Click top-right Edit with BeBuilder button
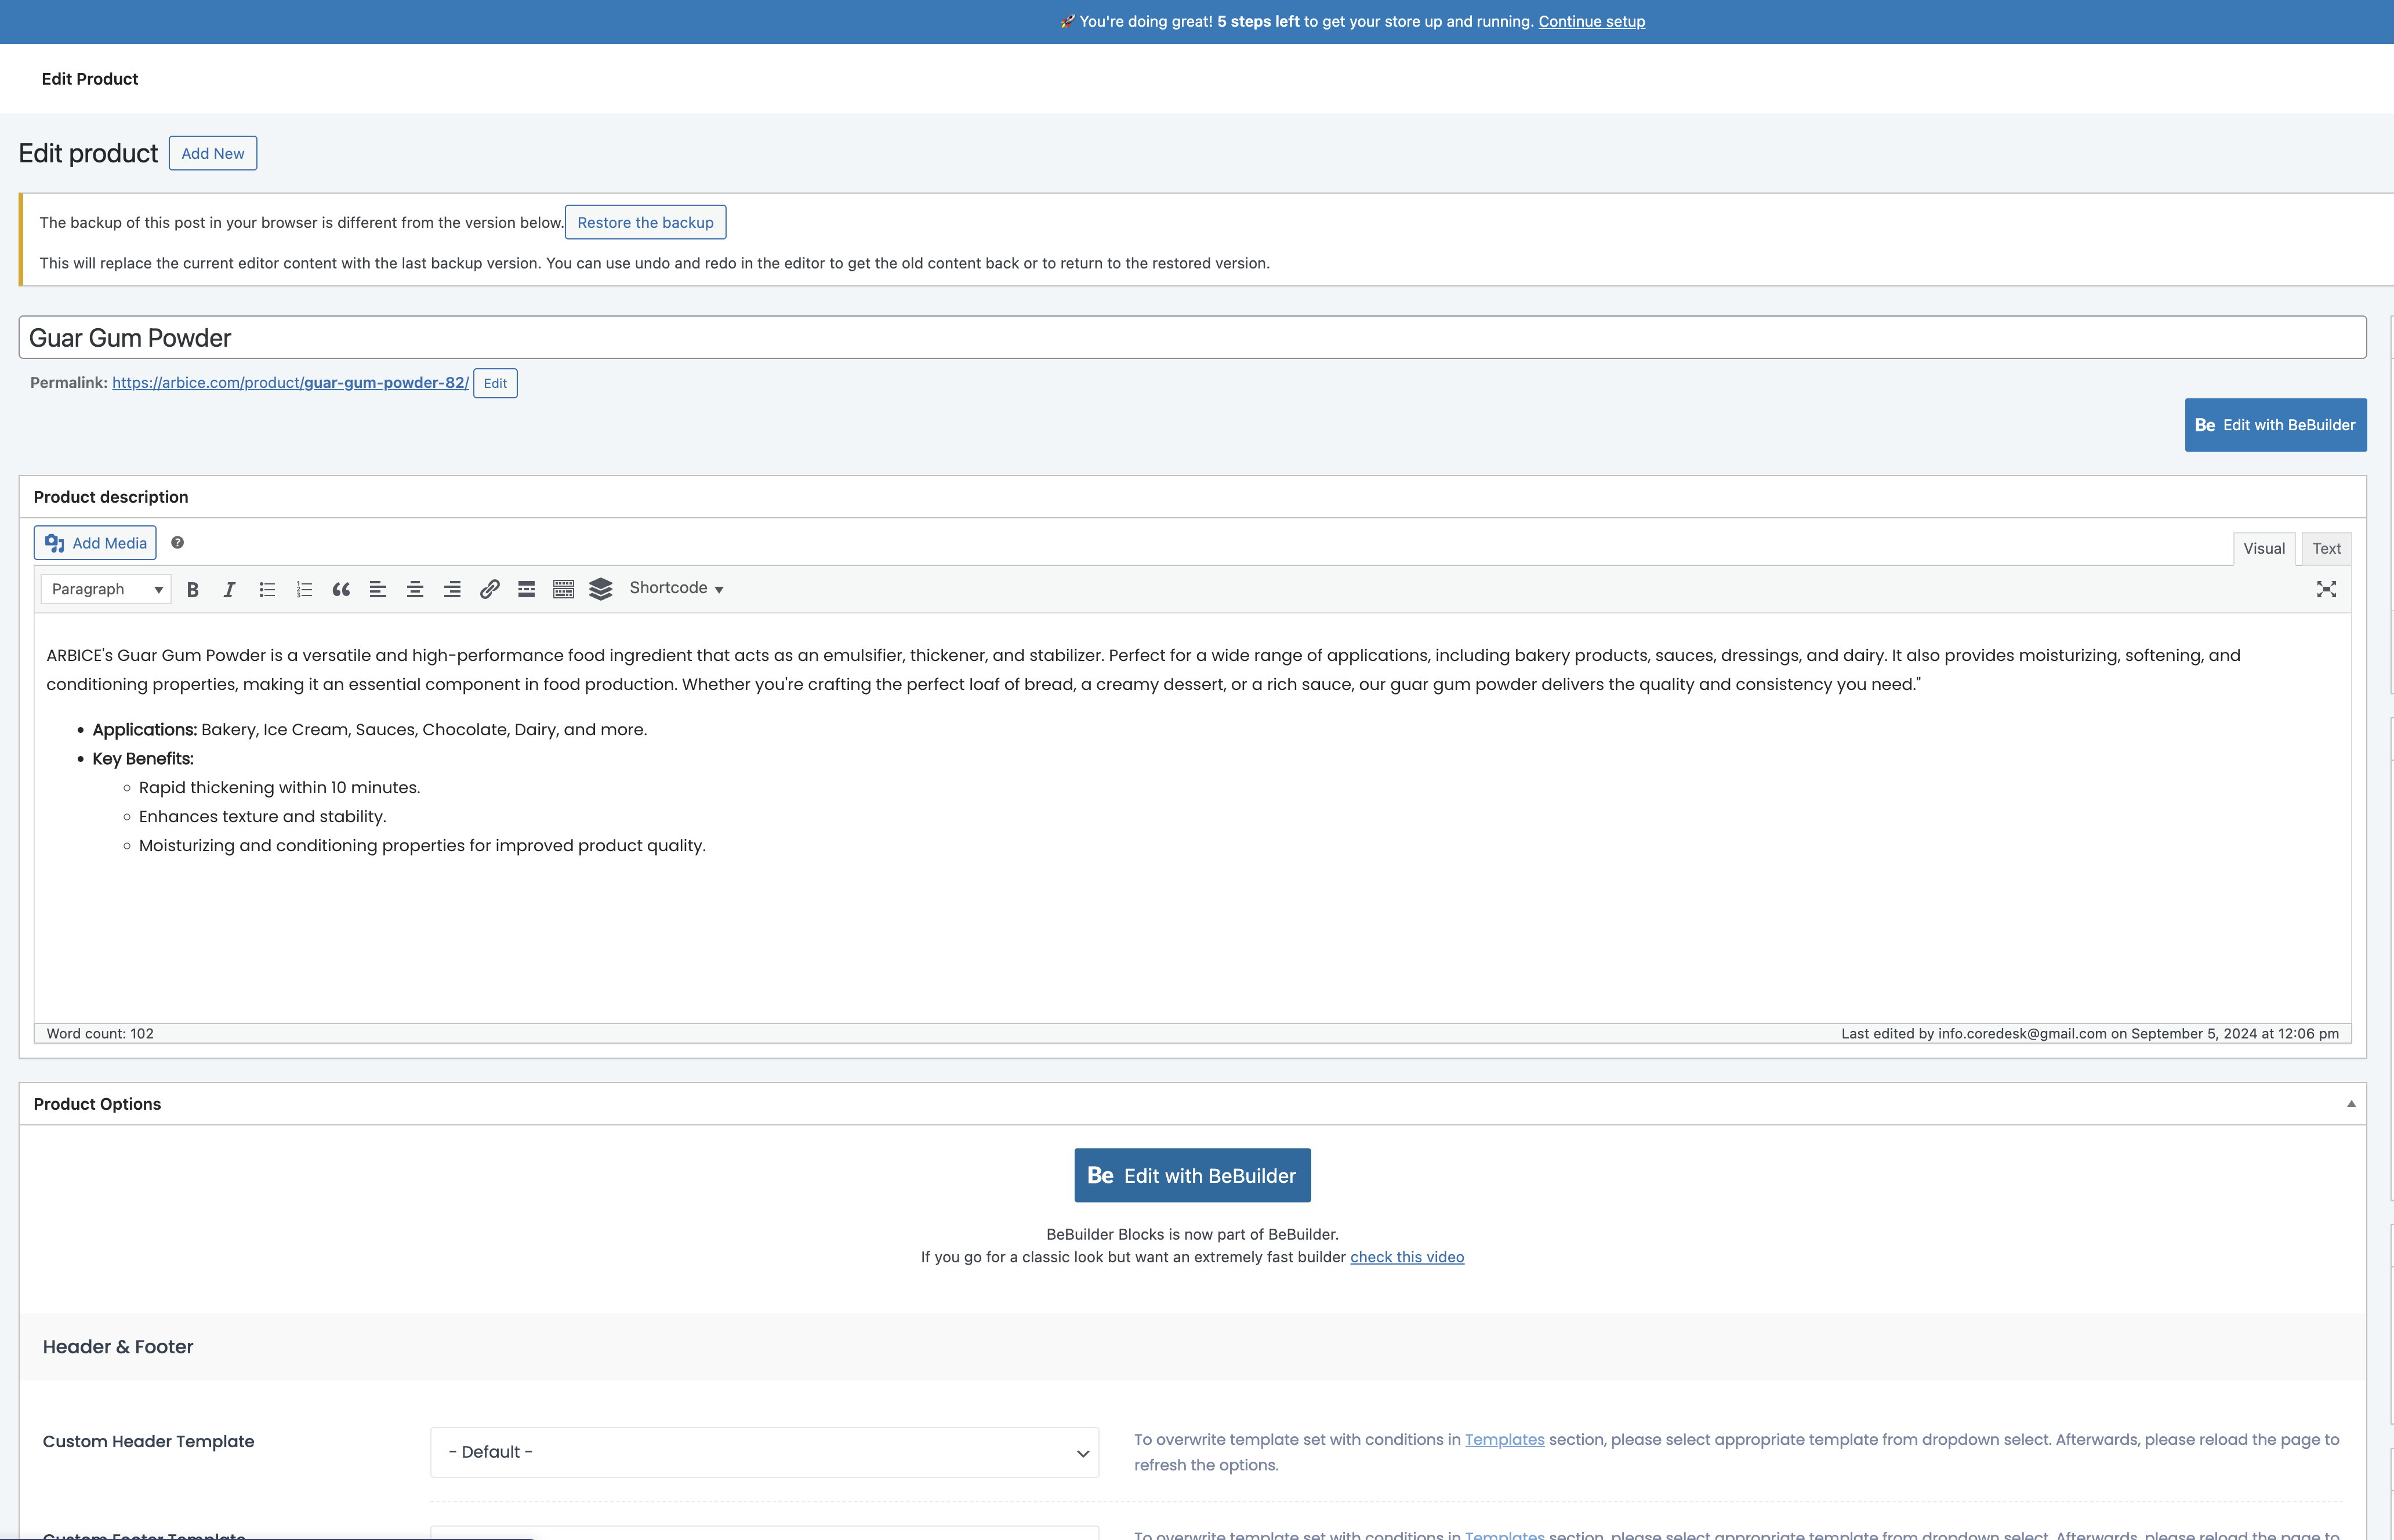2394x1540 pixels. 2275,425
